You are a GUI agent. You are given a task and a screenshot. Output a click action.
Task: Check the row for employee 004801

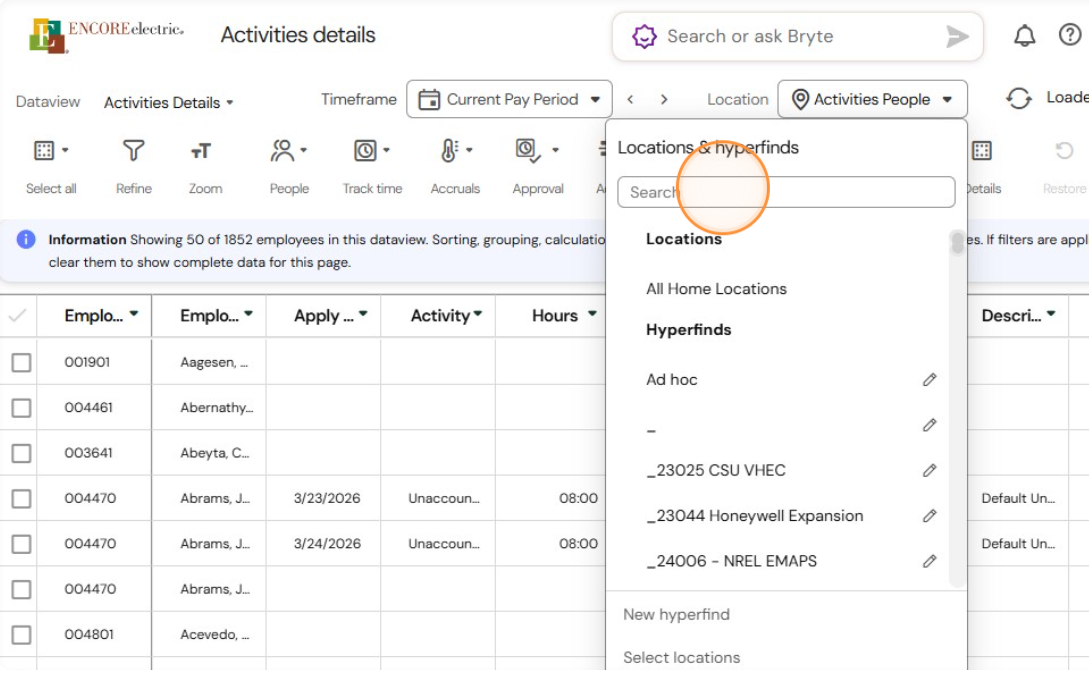tap(22, 635)
